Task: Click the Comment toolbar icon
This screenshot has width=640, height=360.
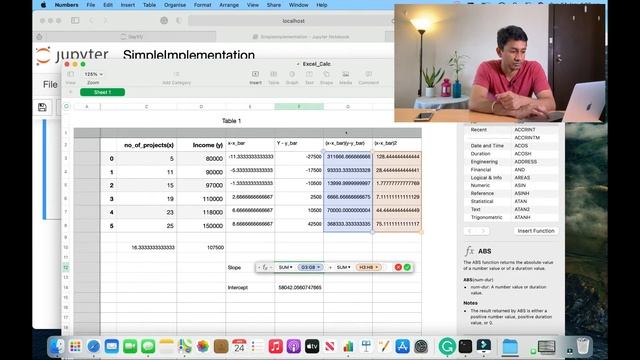Action: click(369, 74)
